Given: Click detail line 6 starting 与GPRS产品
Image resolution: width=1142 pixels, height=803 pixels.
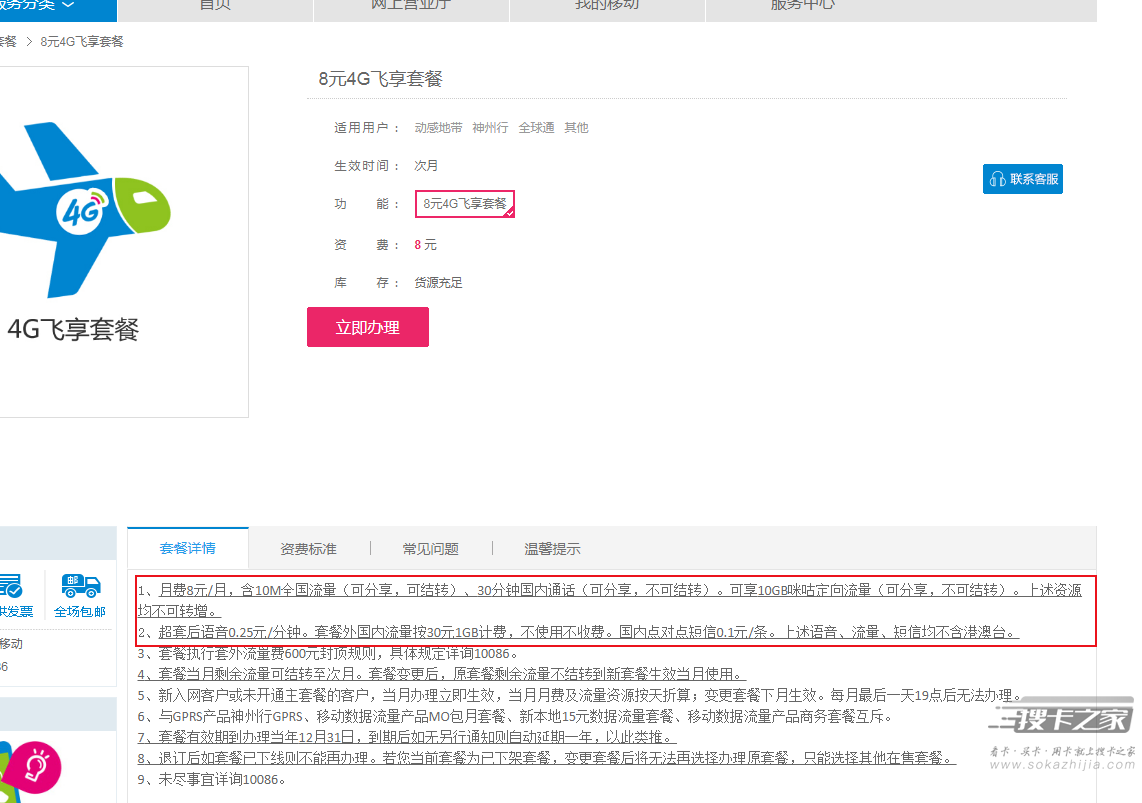Looking at the screenshot, I should coord(515,716).
